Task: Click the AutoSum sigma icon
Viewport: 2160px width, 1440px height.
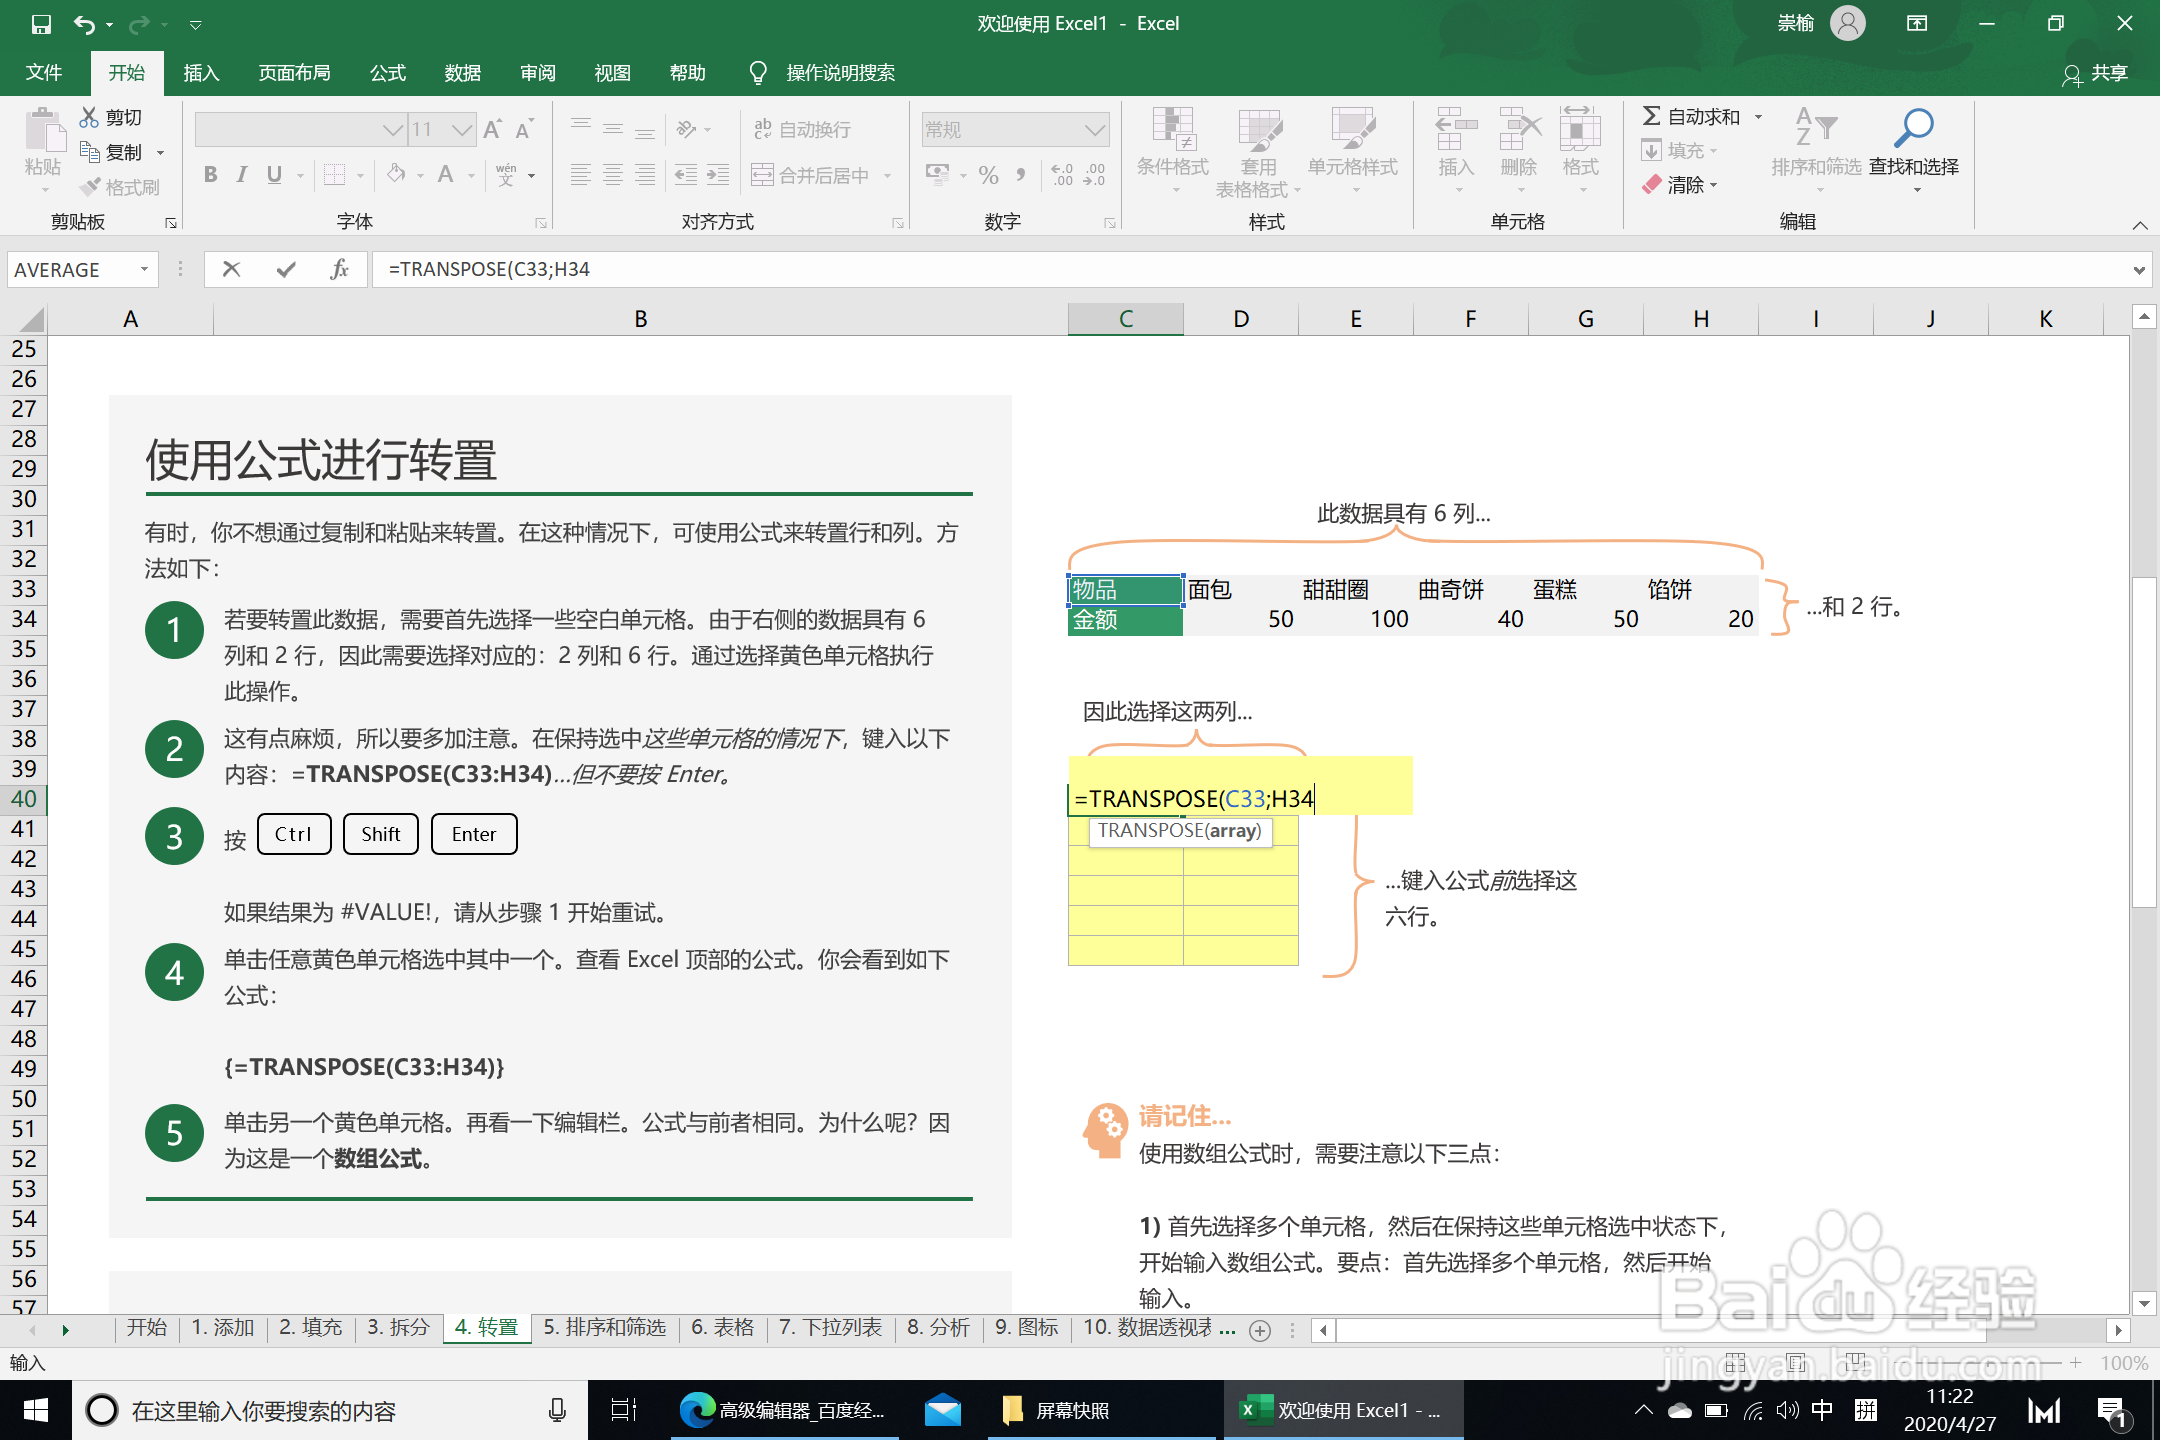Action: (1652, 117)
